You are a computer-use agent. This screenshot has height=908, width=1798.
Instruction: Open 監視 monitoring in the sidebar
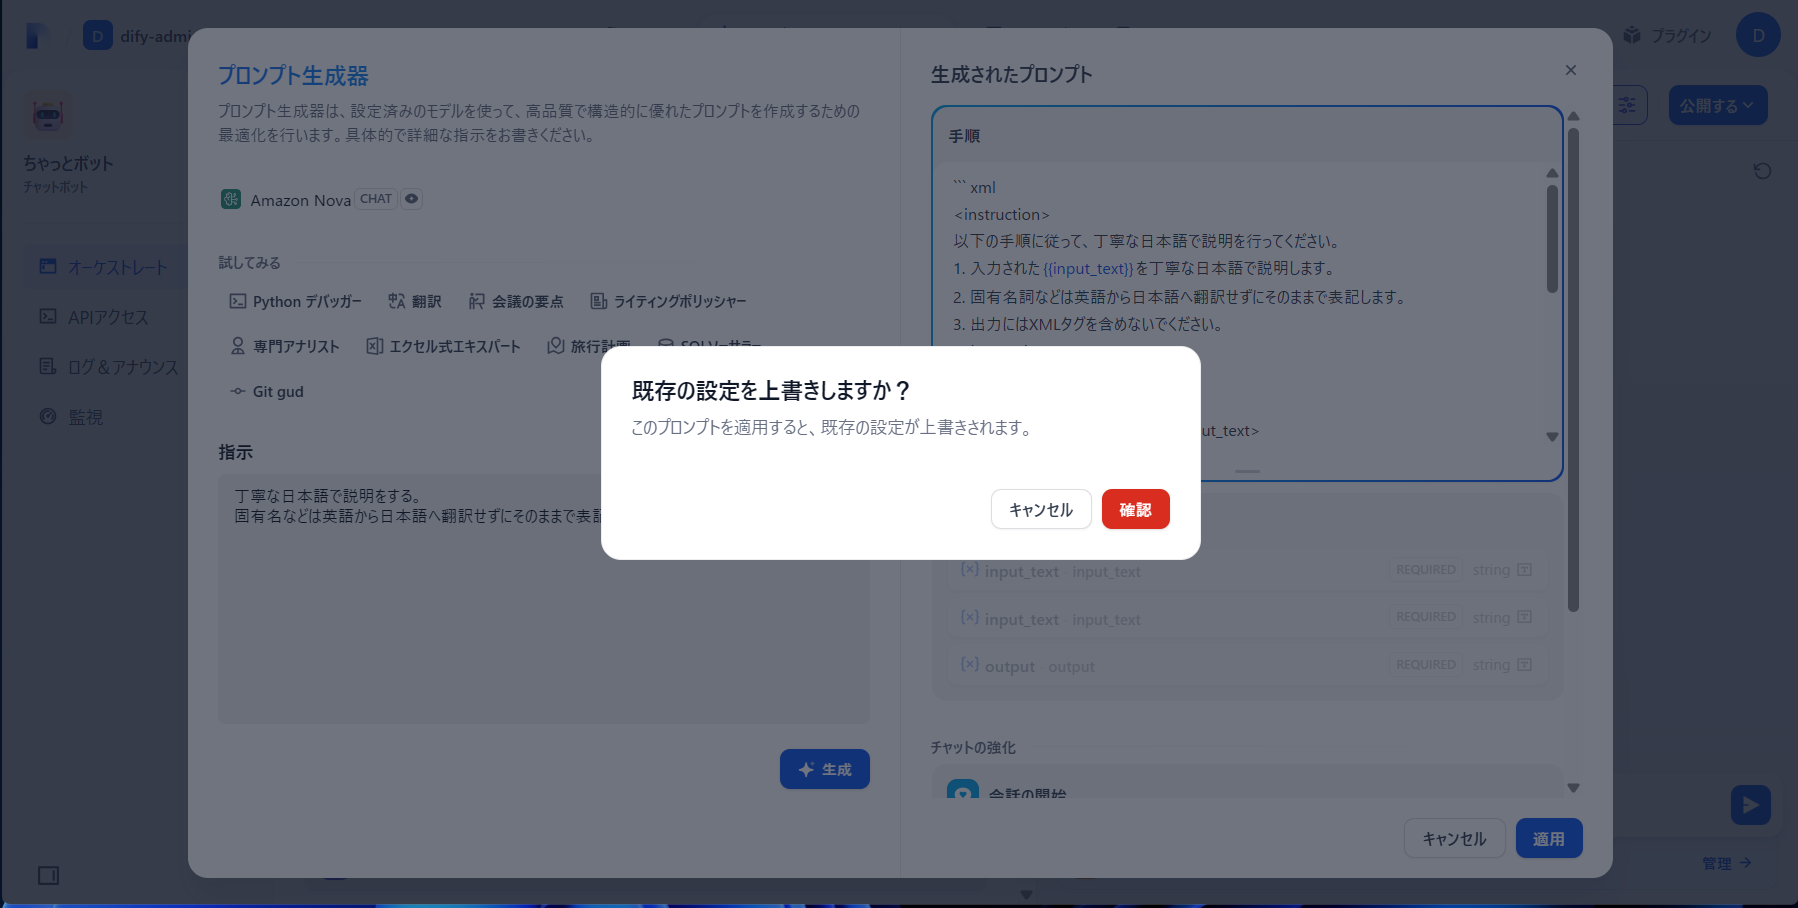point(71,417)
